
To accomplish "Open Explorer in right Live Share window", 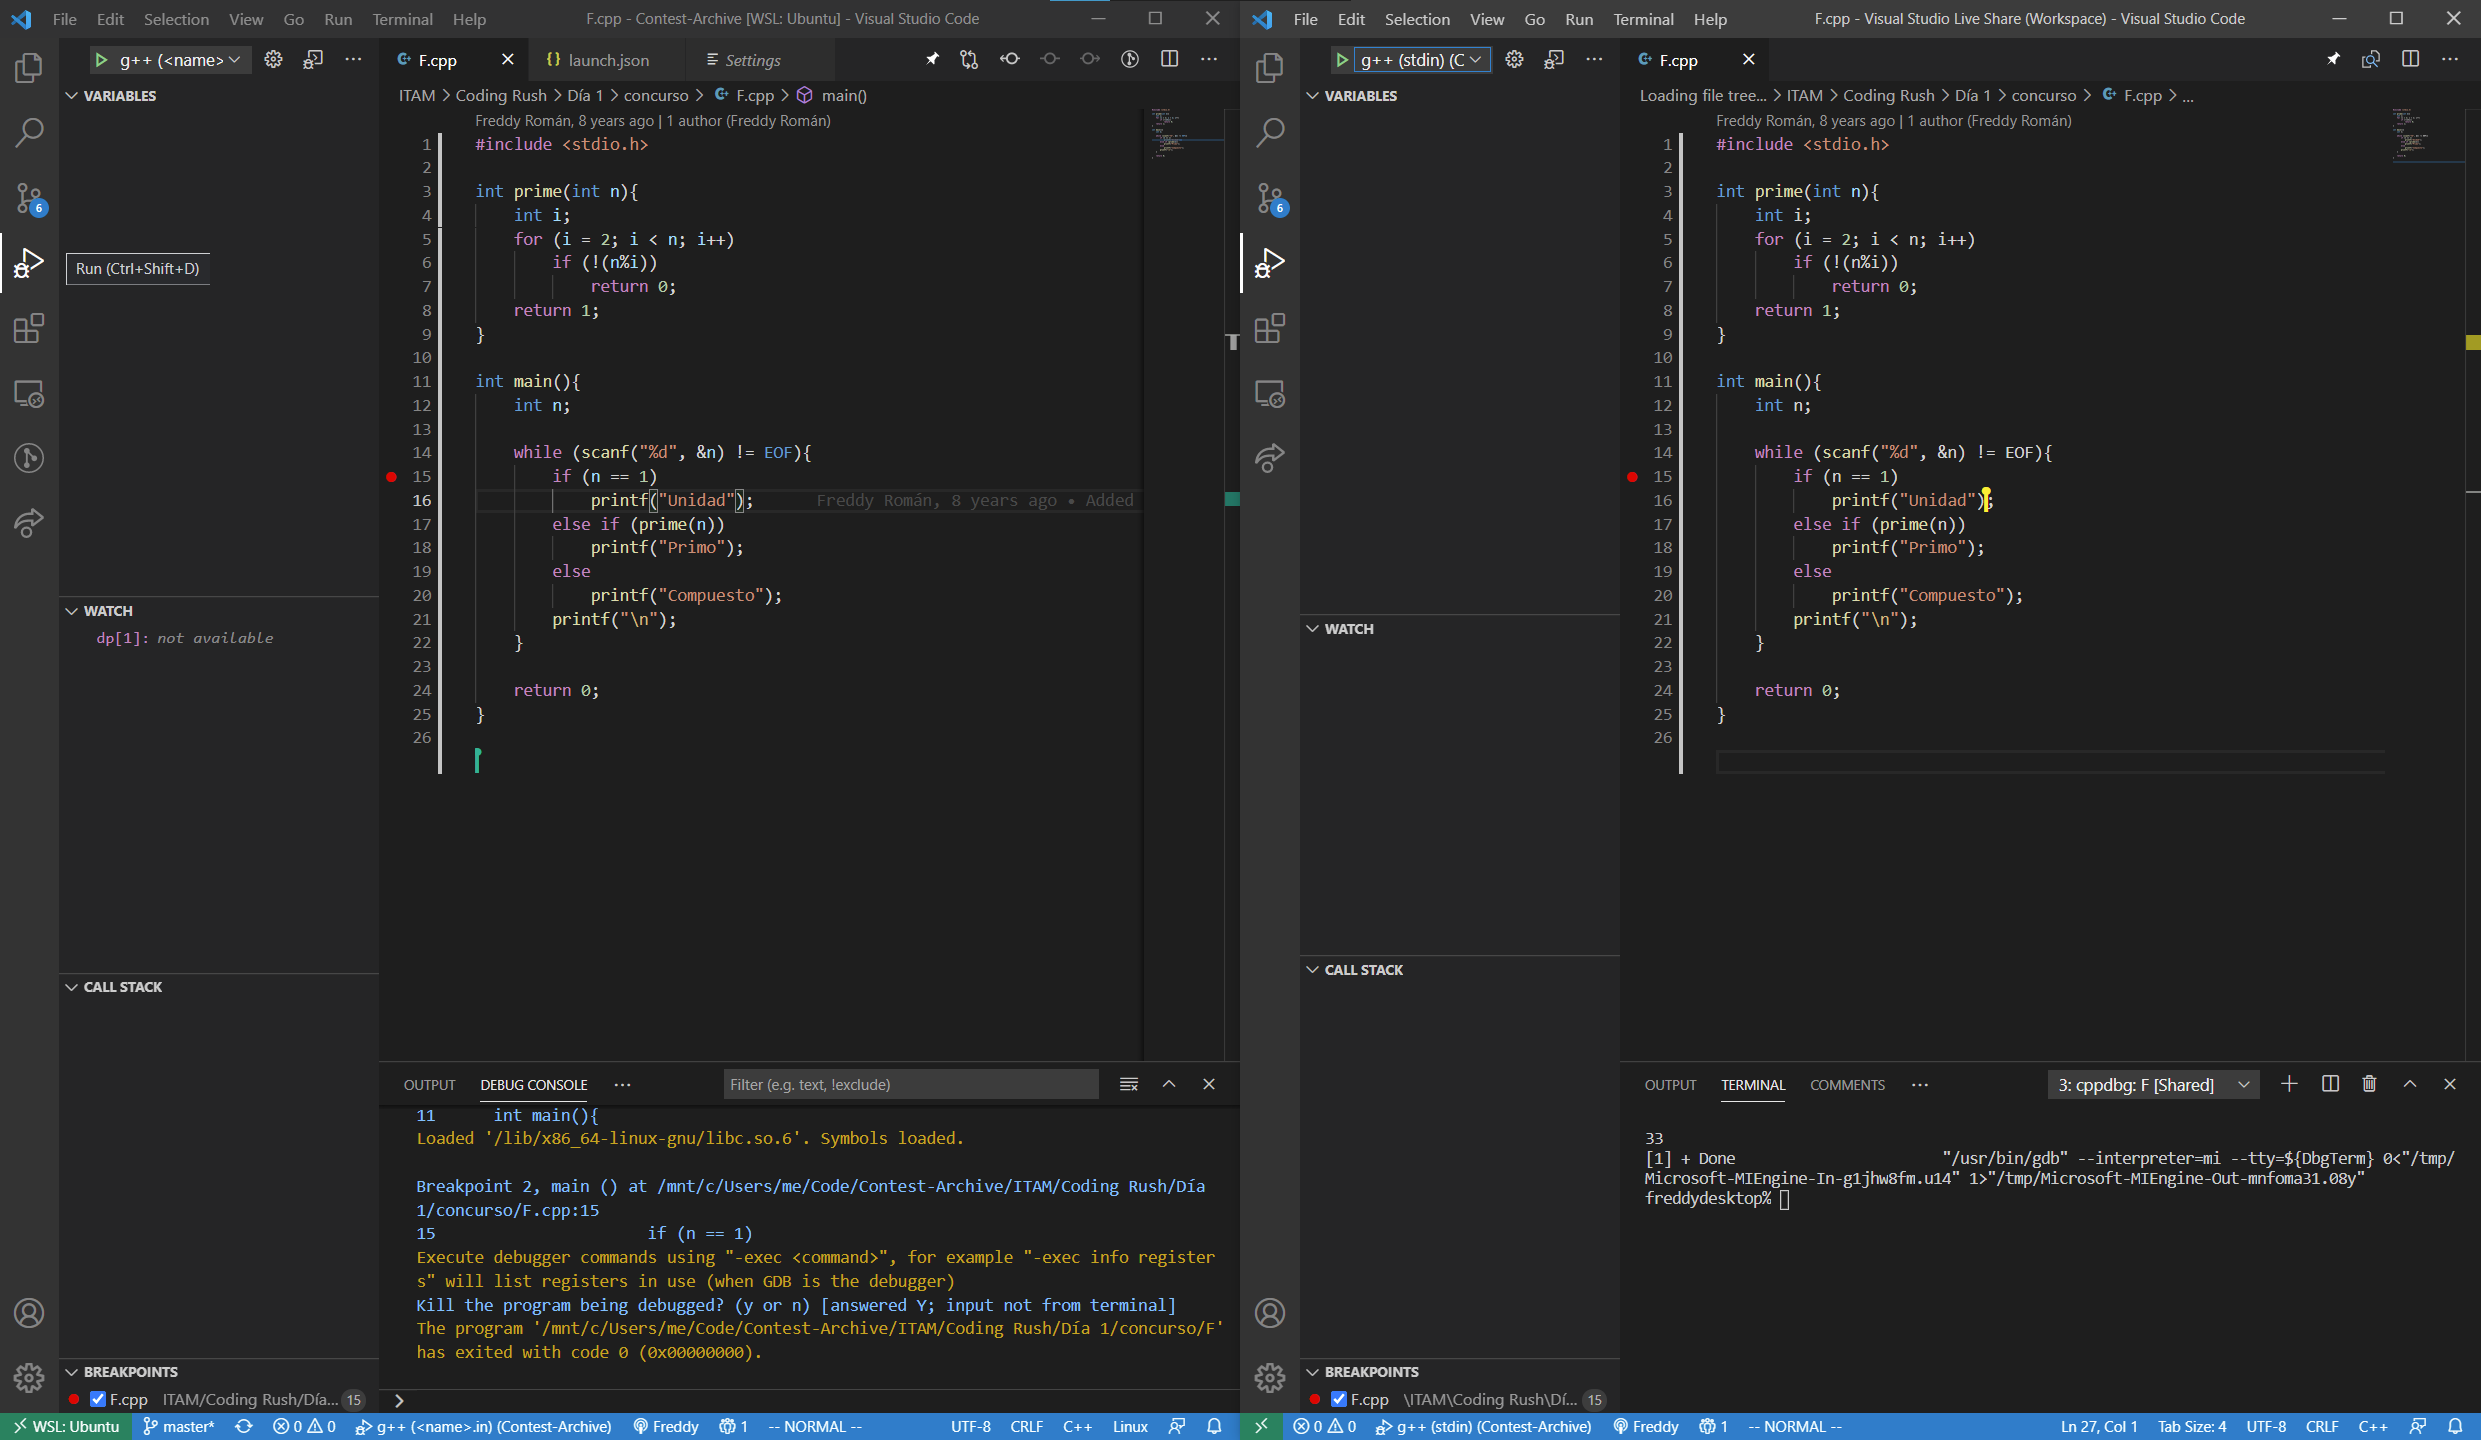I will pos(1270,68).
